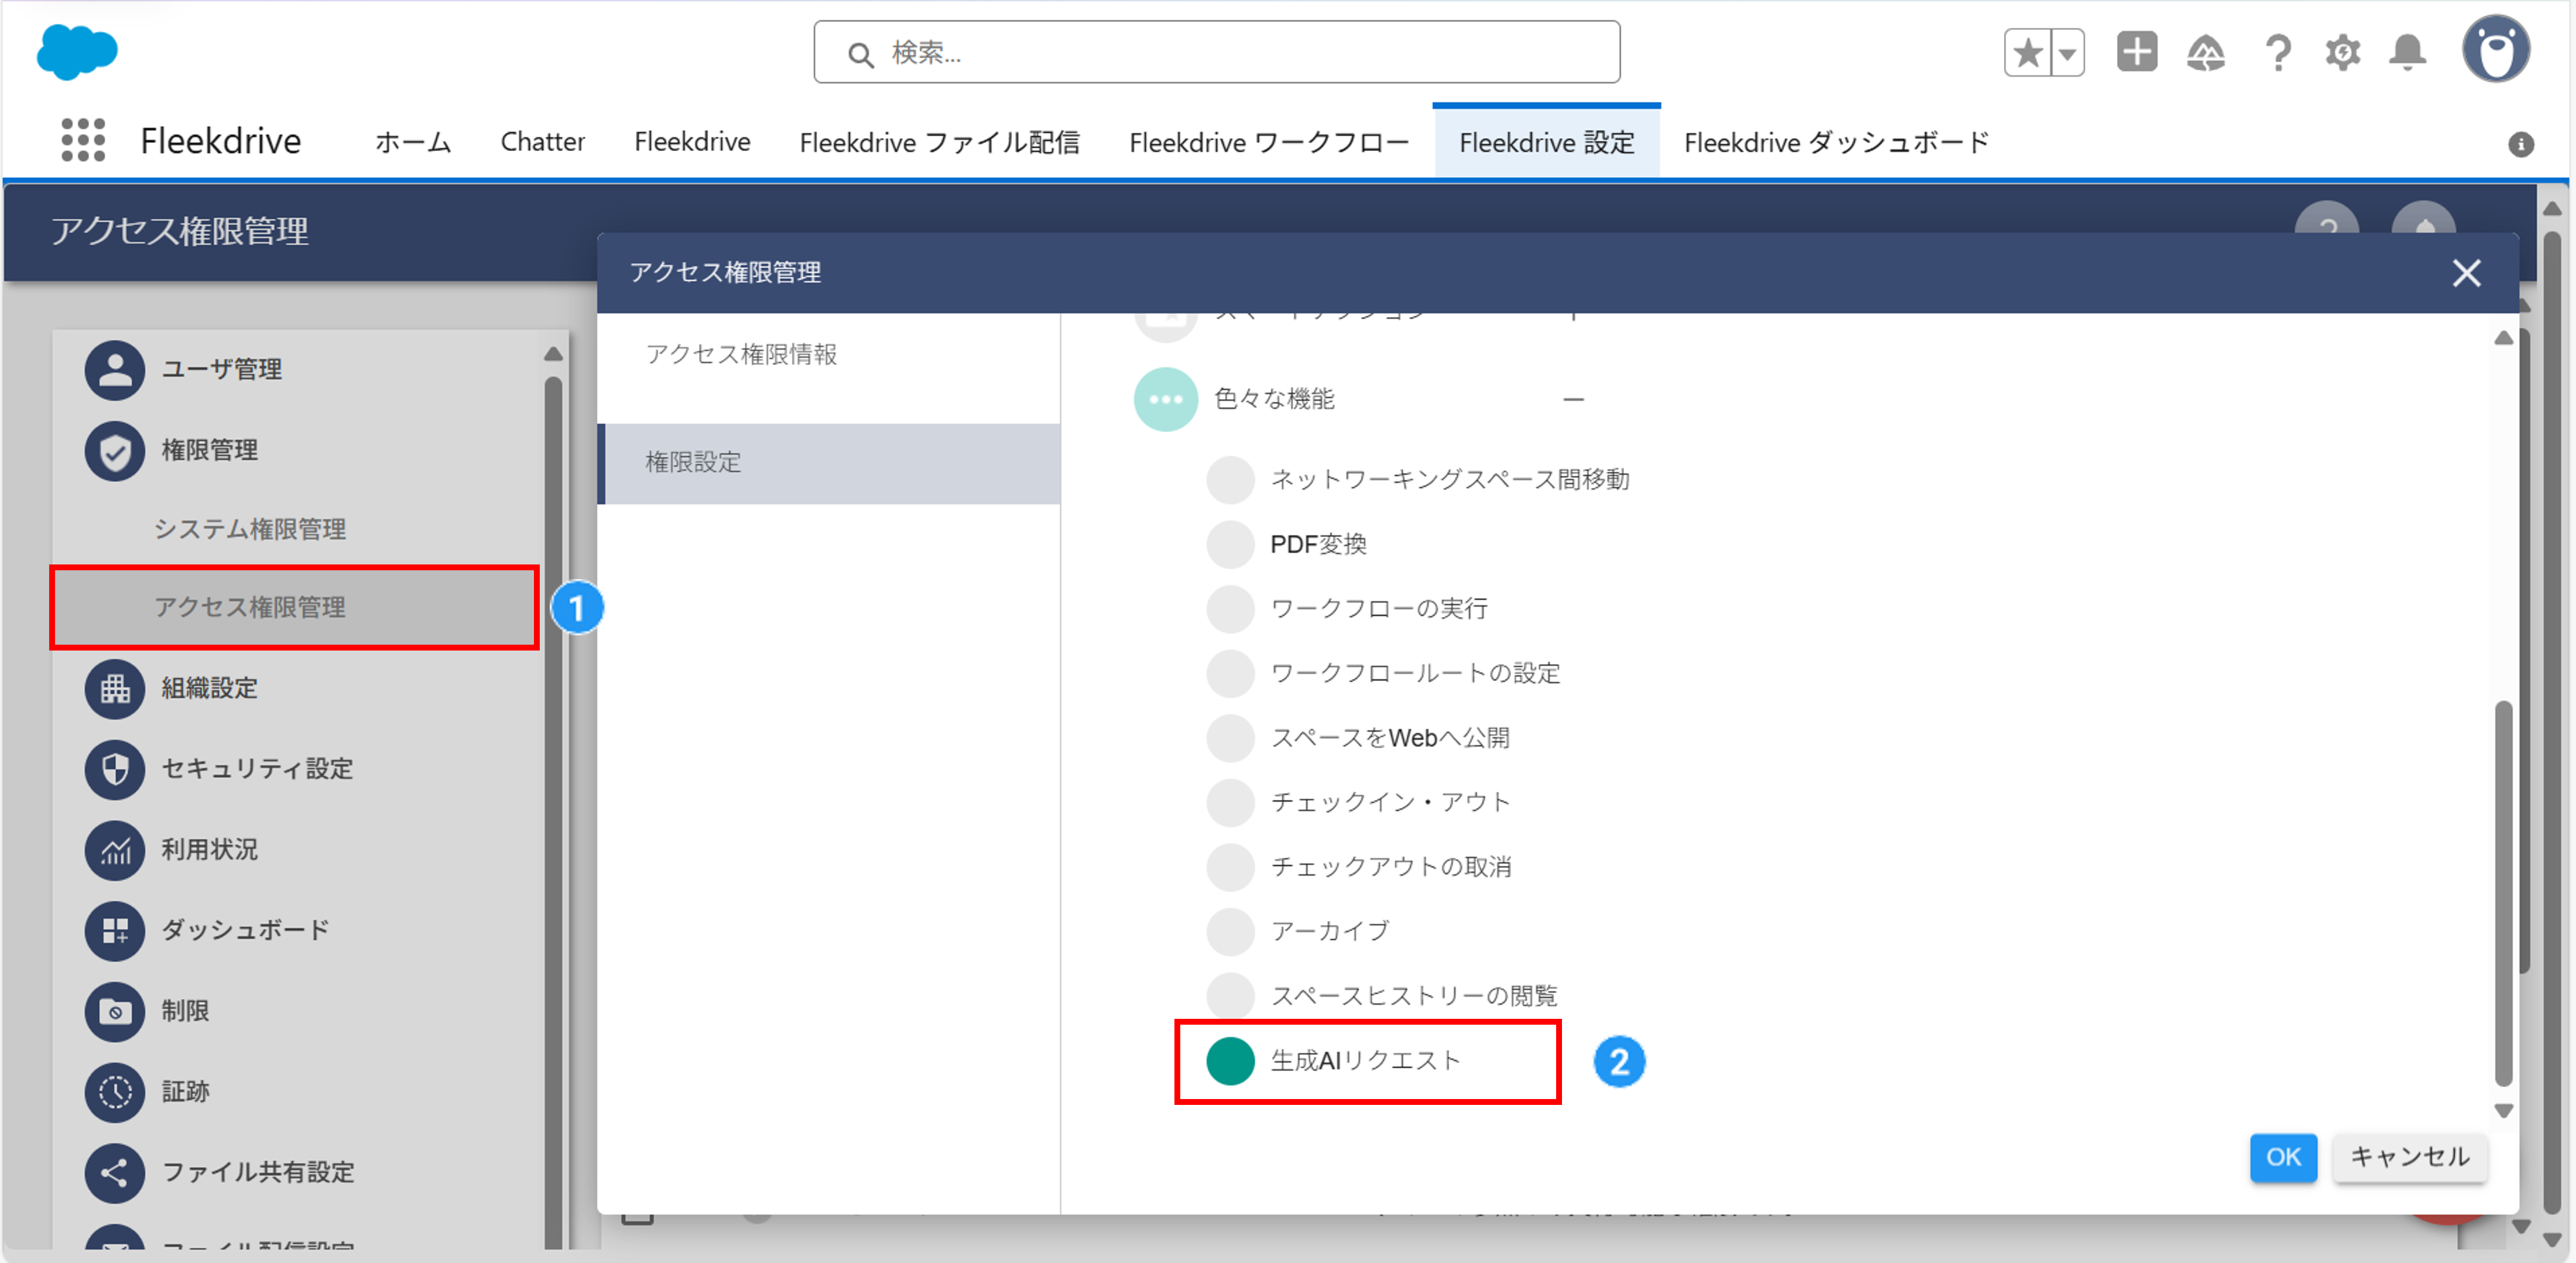The height and width of the screenshot is (1263, 2576).
Task: Click the dialog vertical scrollbar thumb
Action: click(2503, 893)
